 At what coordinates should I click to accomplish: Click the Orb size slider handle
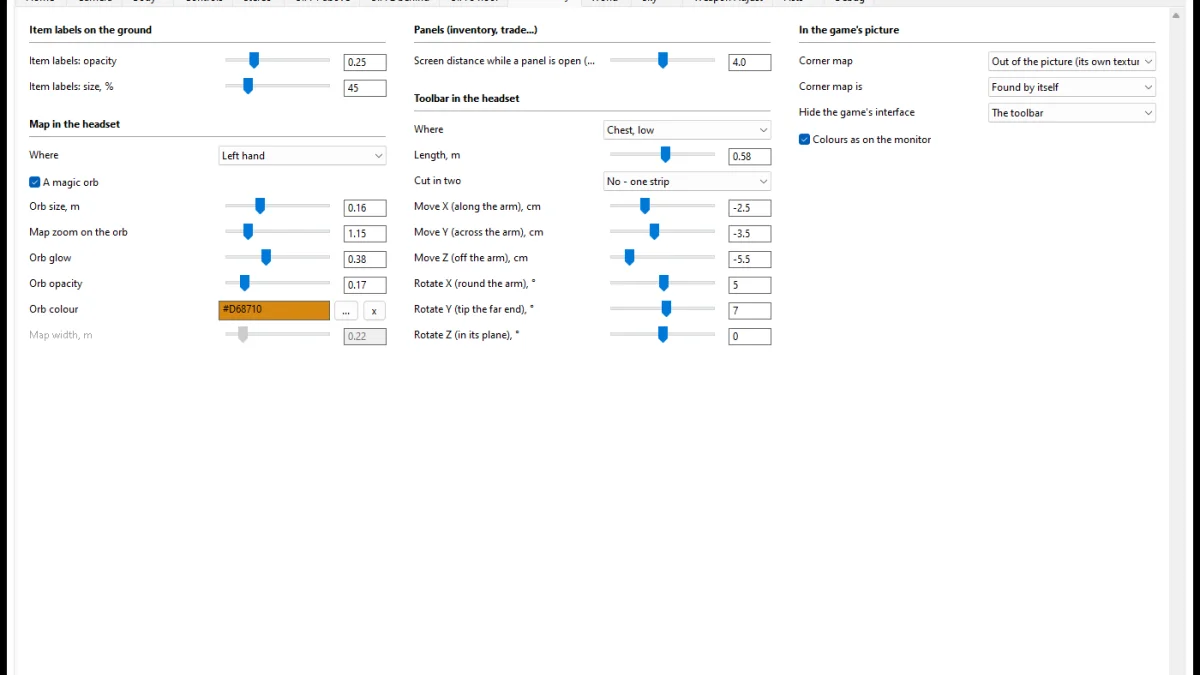pos(260,206)
